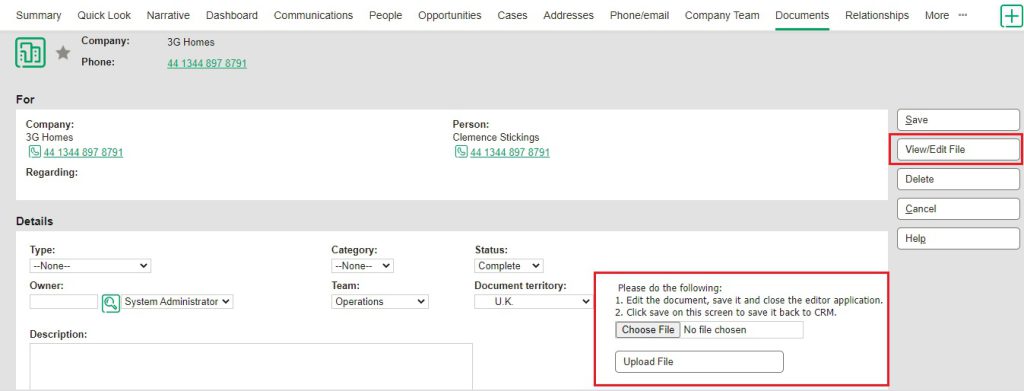Open the System Administrator owner dropdown
The image size is (1024, 391).
pyautogui.click(x=177, y=302)
